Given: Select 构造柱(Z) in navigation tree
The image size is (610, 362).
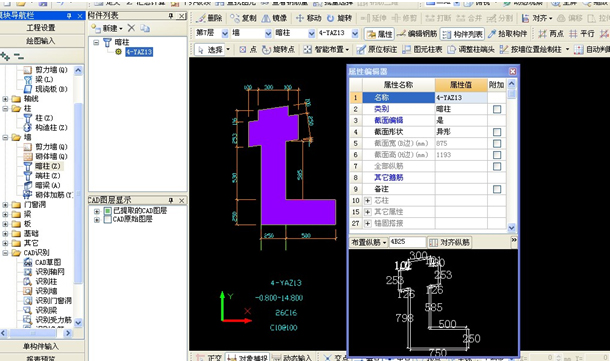Looking at the screenshot, I should pos(51,128).
